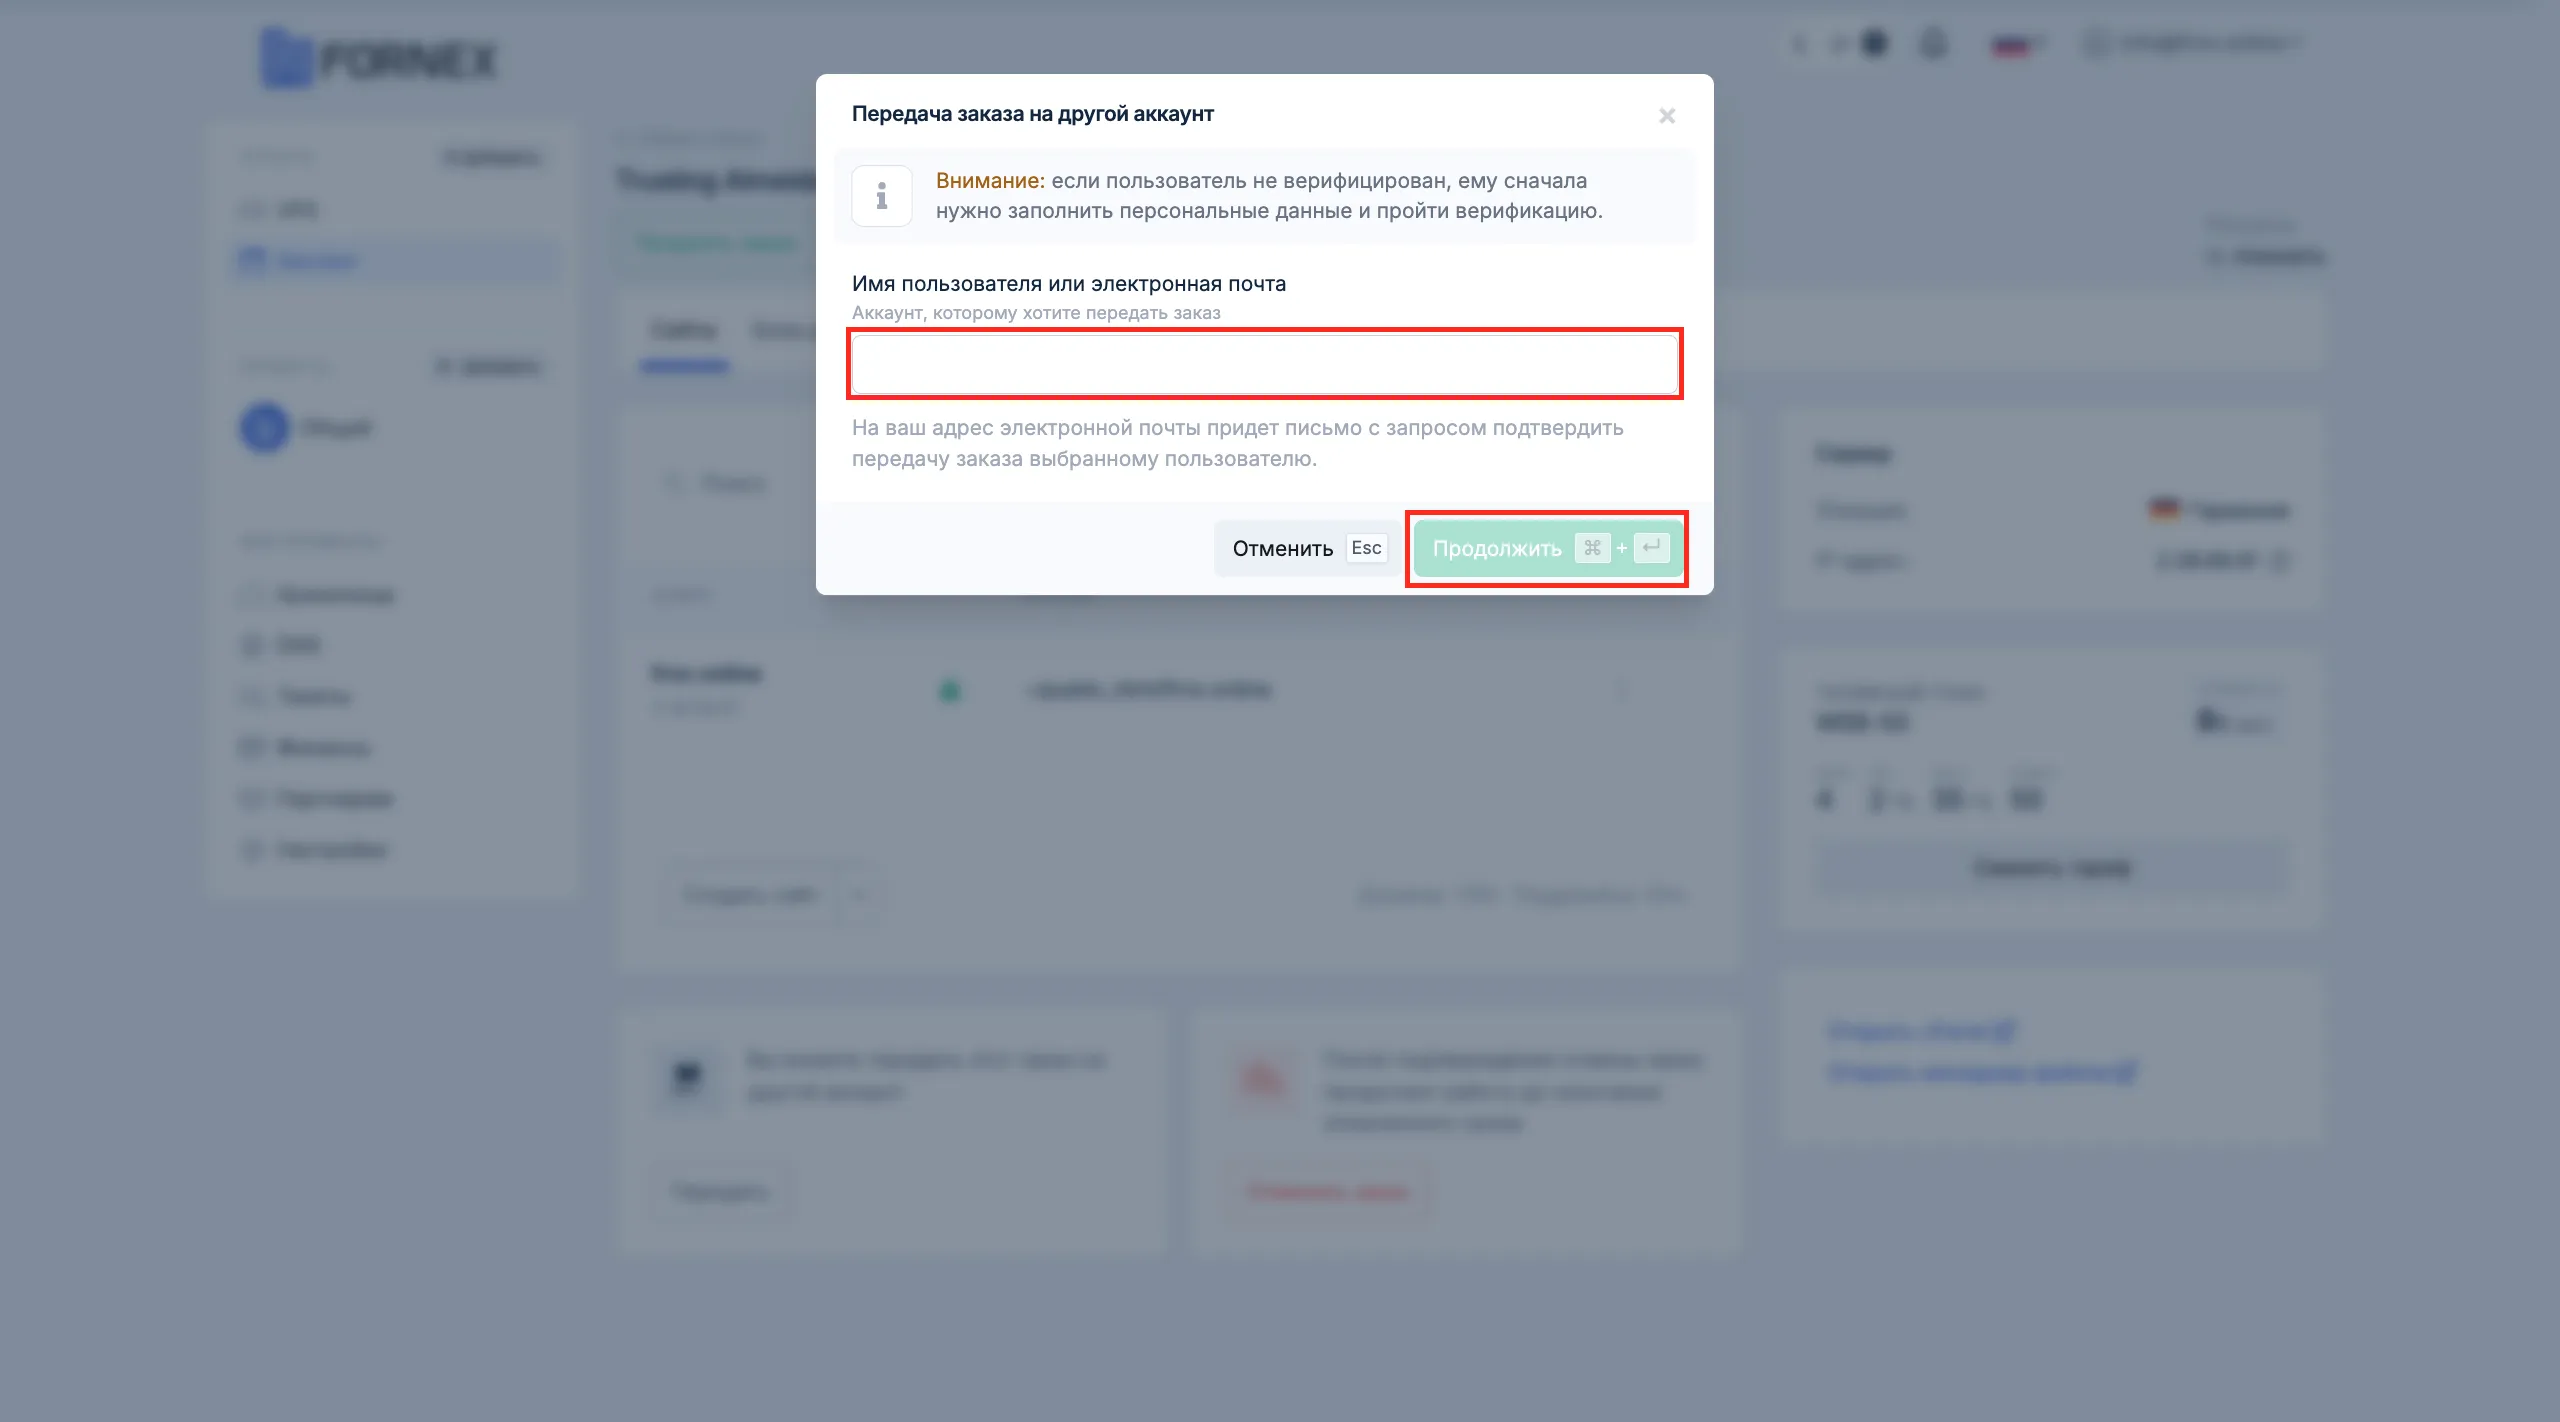Expand the chevron beside Создать сайт button
This screenshot has height=1422, width=2560.
pyautogui.click(x=859, y=894)
